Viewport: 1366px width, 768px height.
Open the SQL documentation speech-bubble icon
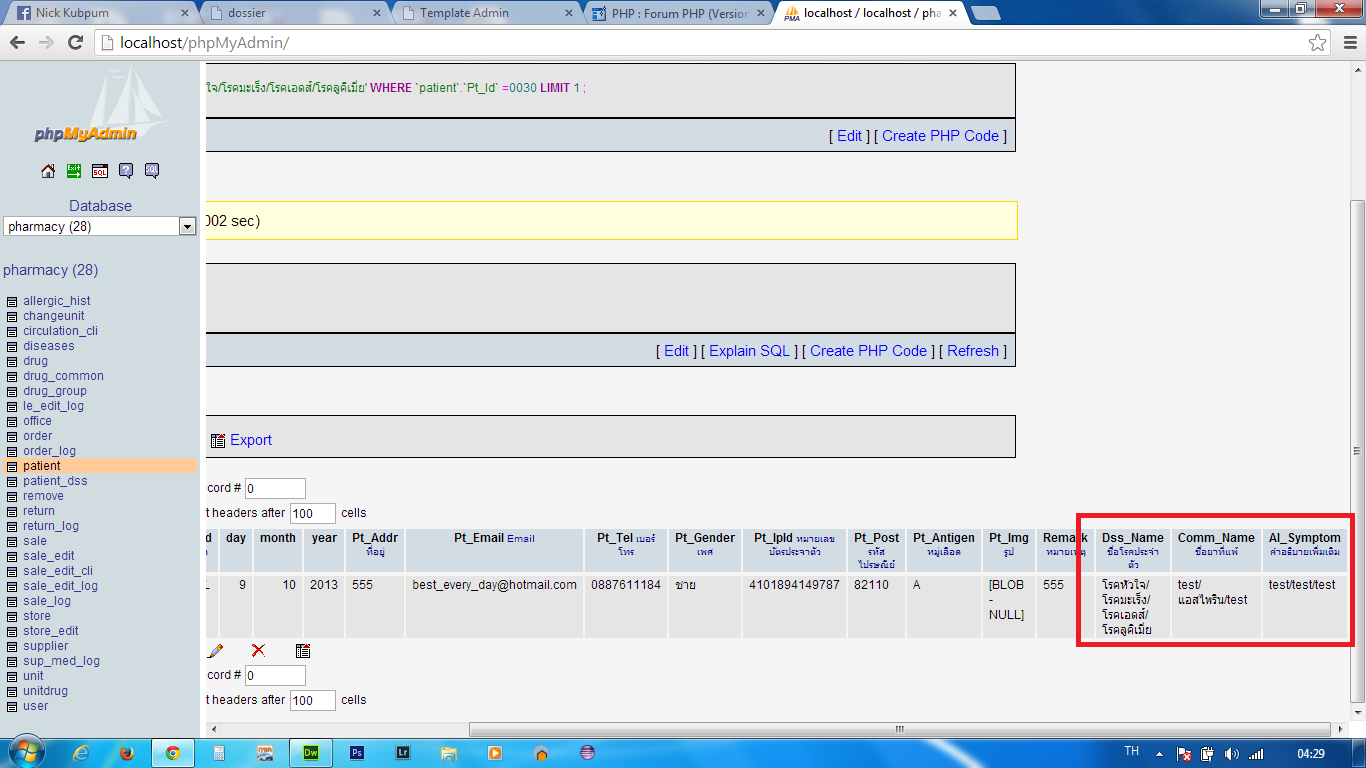[152, 171]
